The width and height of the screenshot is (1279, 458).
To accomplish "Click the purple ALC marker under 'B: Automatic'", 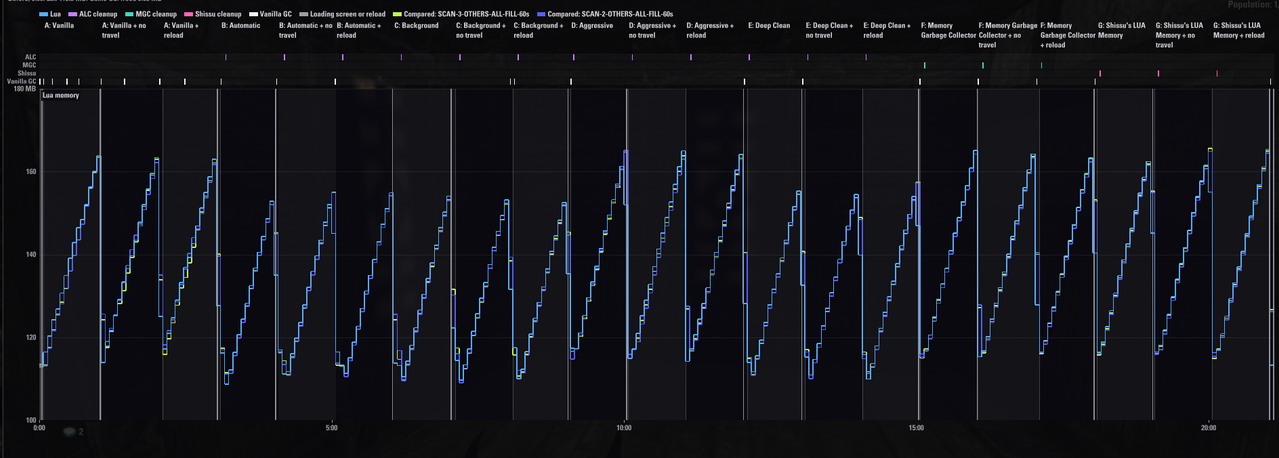I will (226, 57).
